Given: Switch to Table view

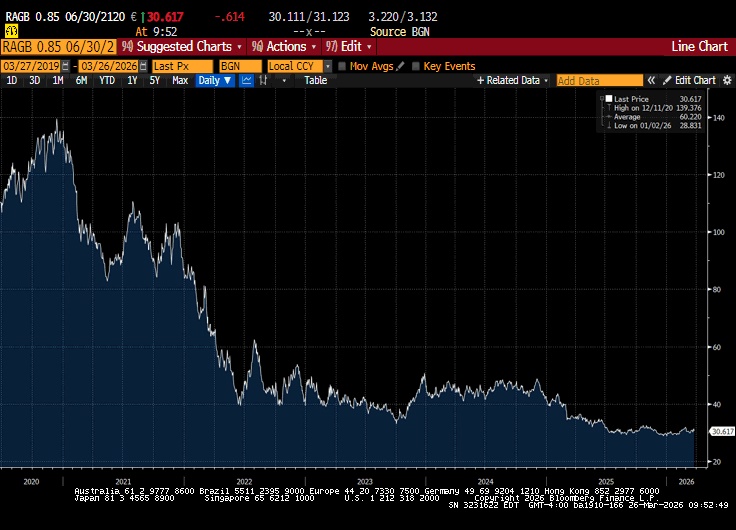Looking at the screenshot, I should (315, 80).
